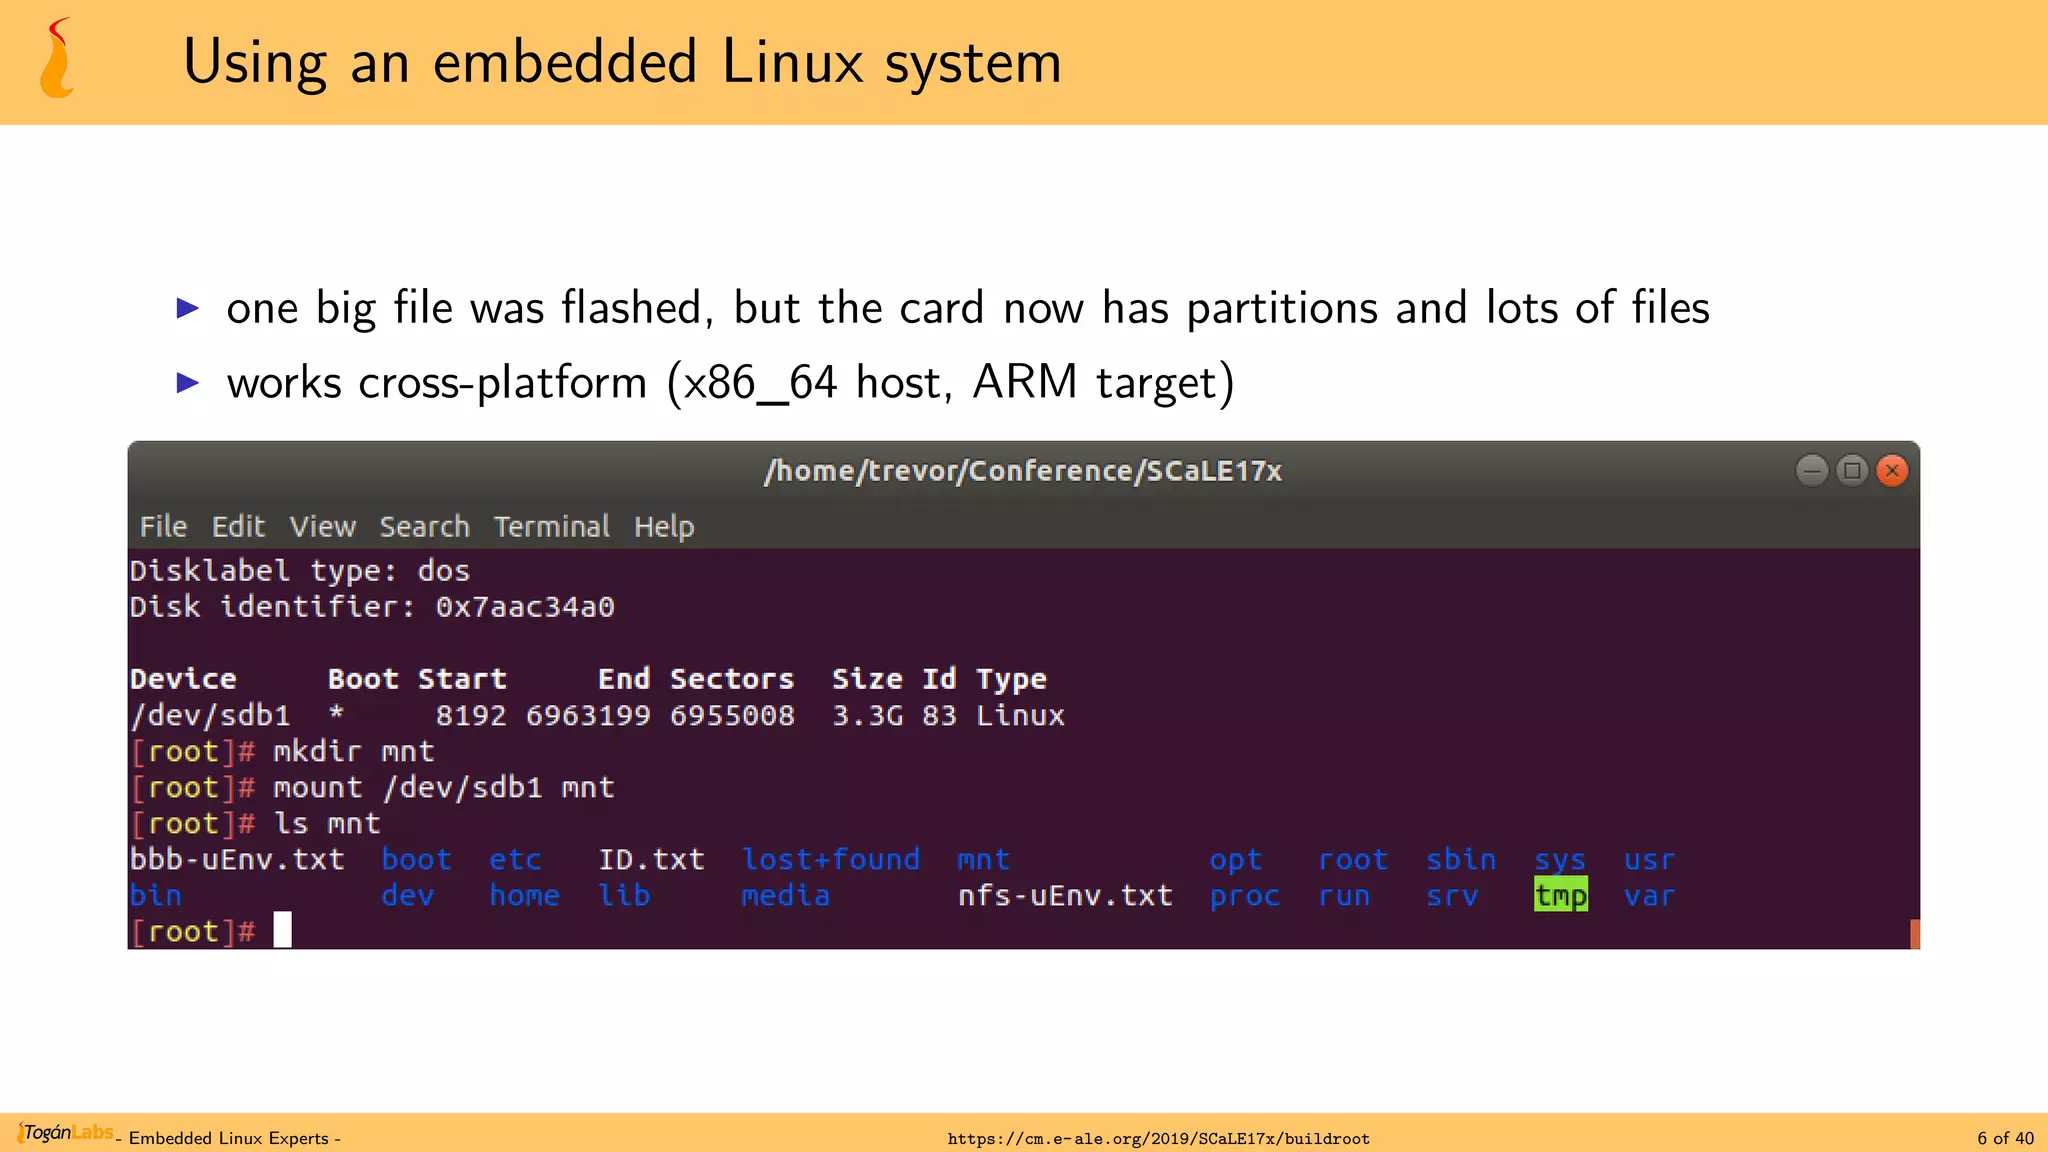The image size is (2048, 1152).
Task: Open the View menu in terminal
Action: pos(322,526)
